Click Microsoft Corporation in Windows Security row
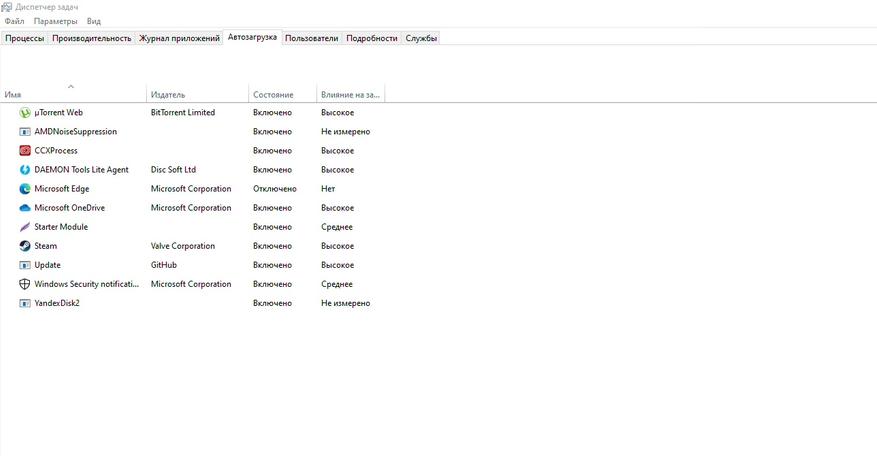 (191, 284)
